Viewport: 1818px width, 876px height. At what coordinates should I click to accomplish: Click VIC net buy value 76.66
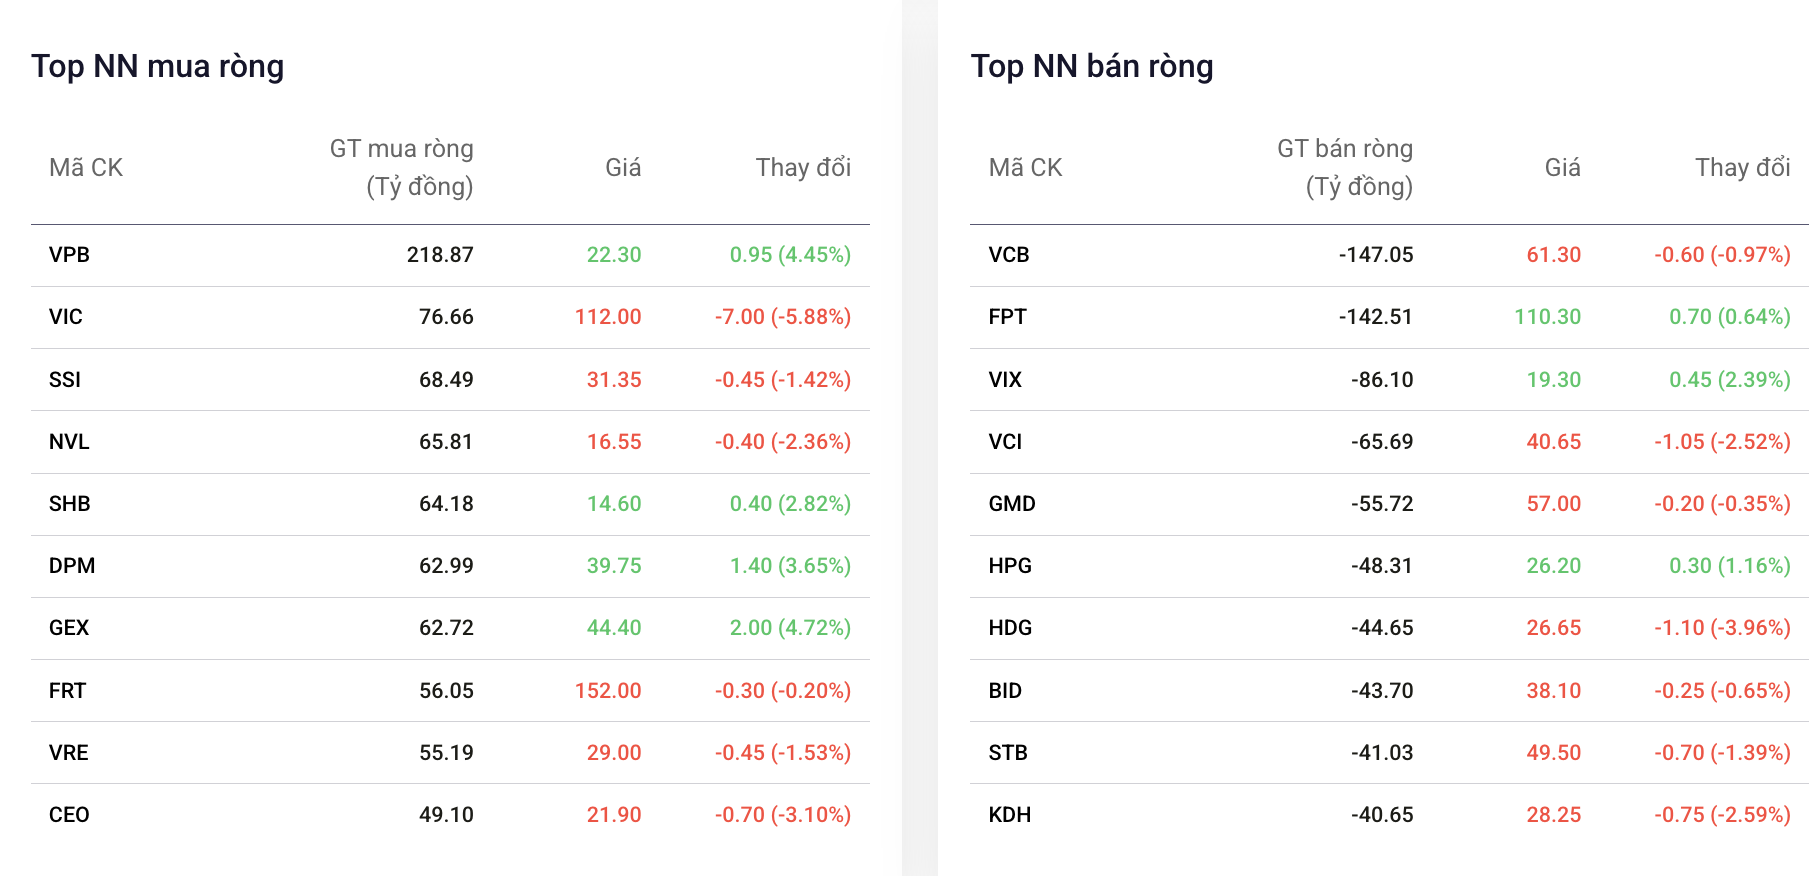[x=446, y=317]
